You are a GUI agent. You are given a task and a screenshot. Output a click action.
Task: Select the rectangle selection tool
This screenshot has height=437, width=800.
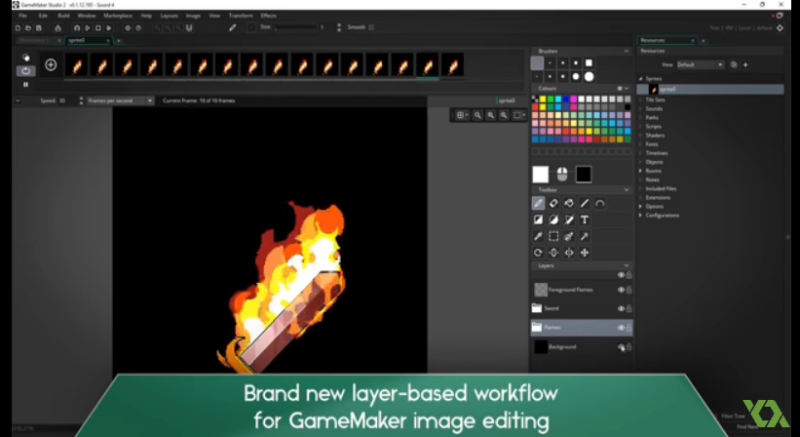point(554,236)
